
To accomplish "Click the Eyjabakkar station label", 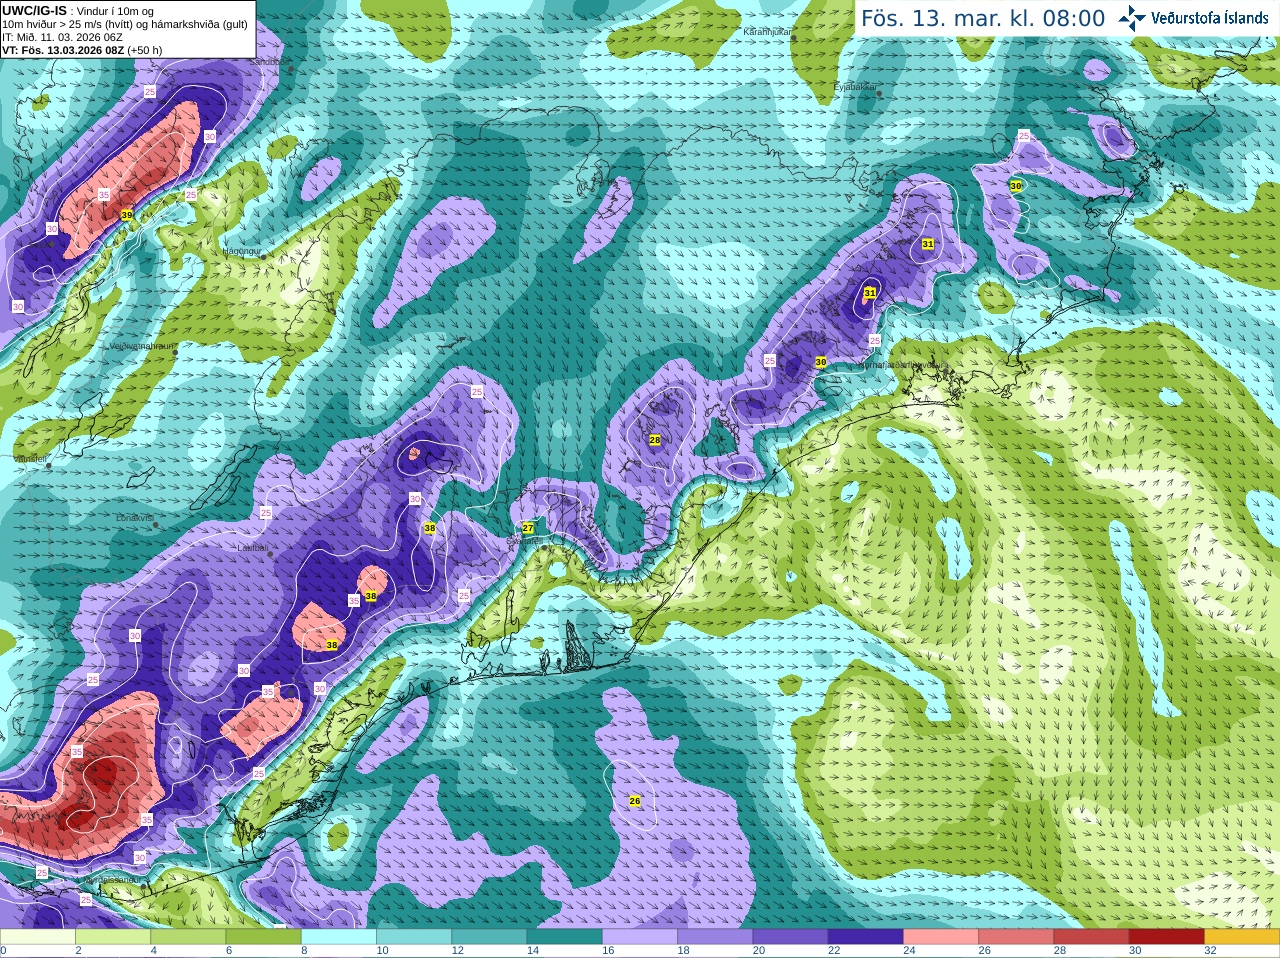I will [855, 87].
